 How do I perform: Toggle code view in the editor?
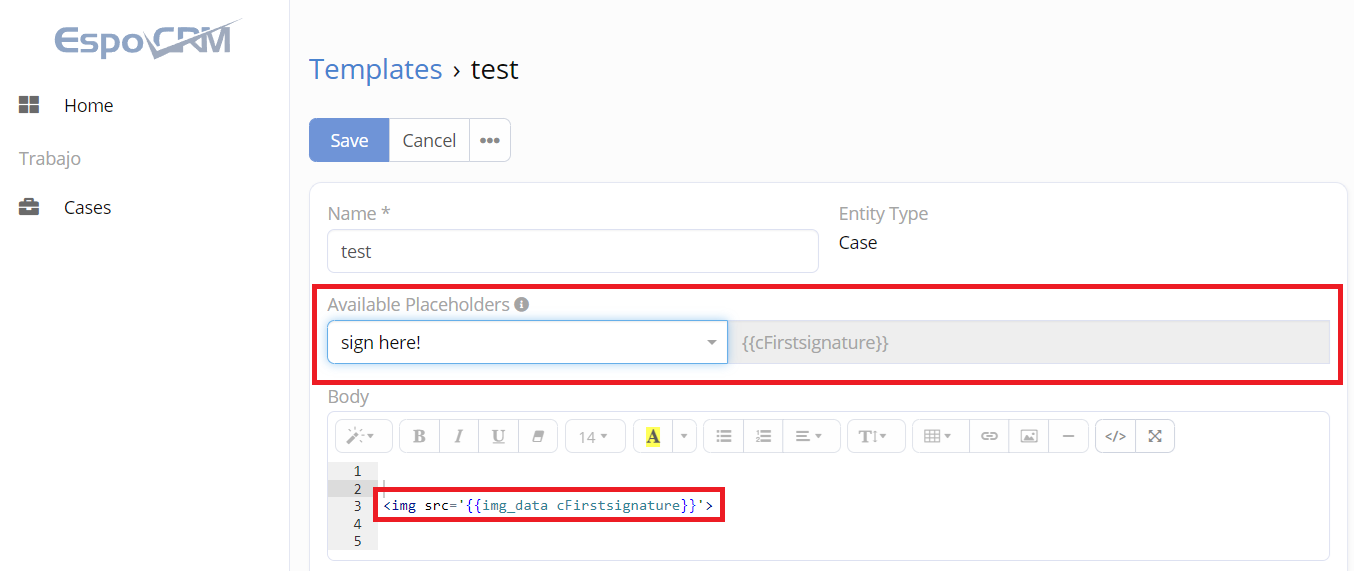(x=1116, y=436)
